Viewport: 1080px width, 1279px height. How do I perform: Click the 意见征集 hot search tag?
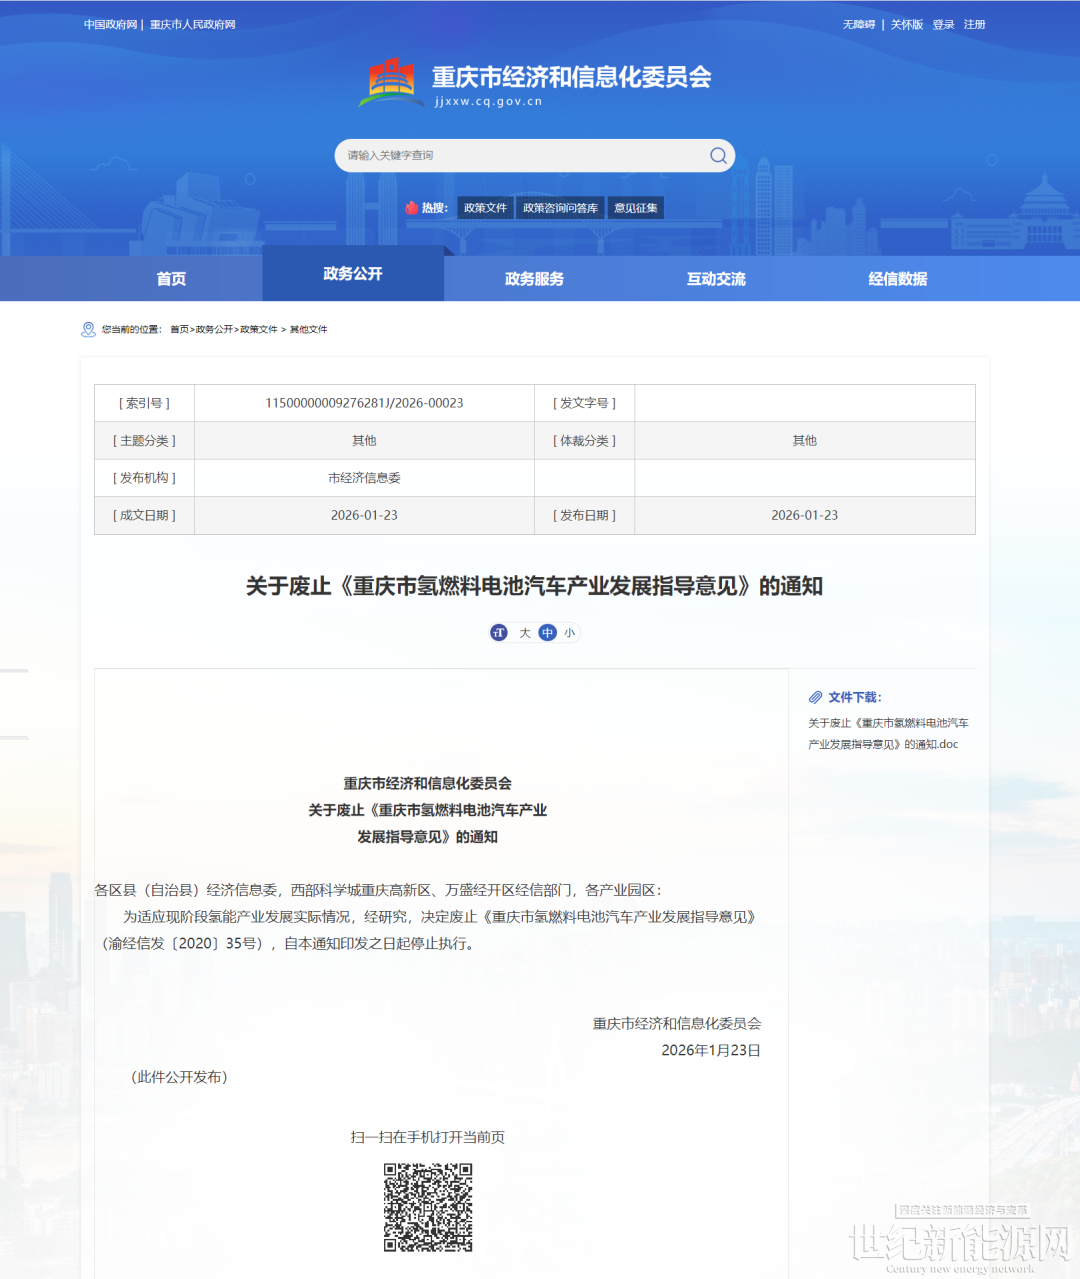pyautogui.click(x=636, y=208)
